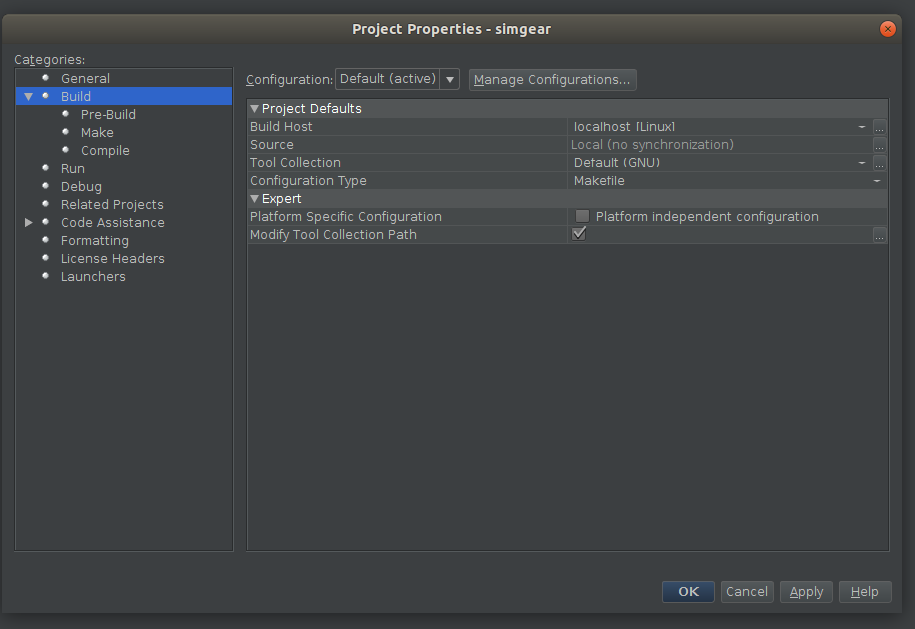The width and height of the screenshot is (915, 629).
Task: Open the Pre-Build subcategory
Action: [x=108, y=114]
